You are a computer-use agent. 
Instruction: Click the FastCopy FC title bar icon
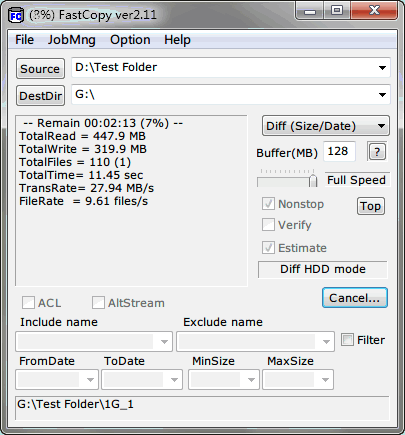click(16, 15)
